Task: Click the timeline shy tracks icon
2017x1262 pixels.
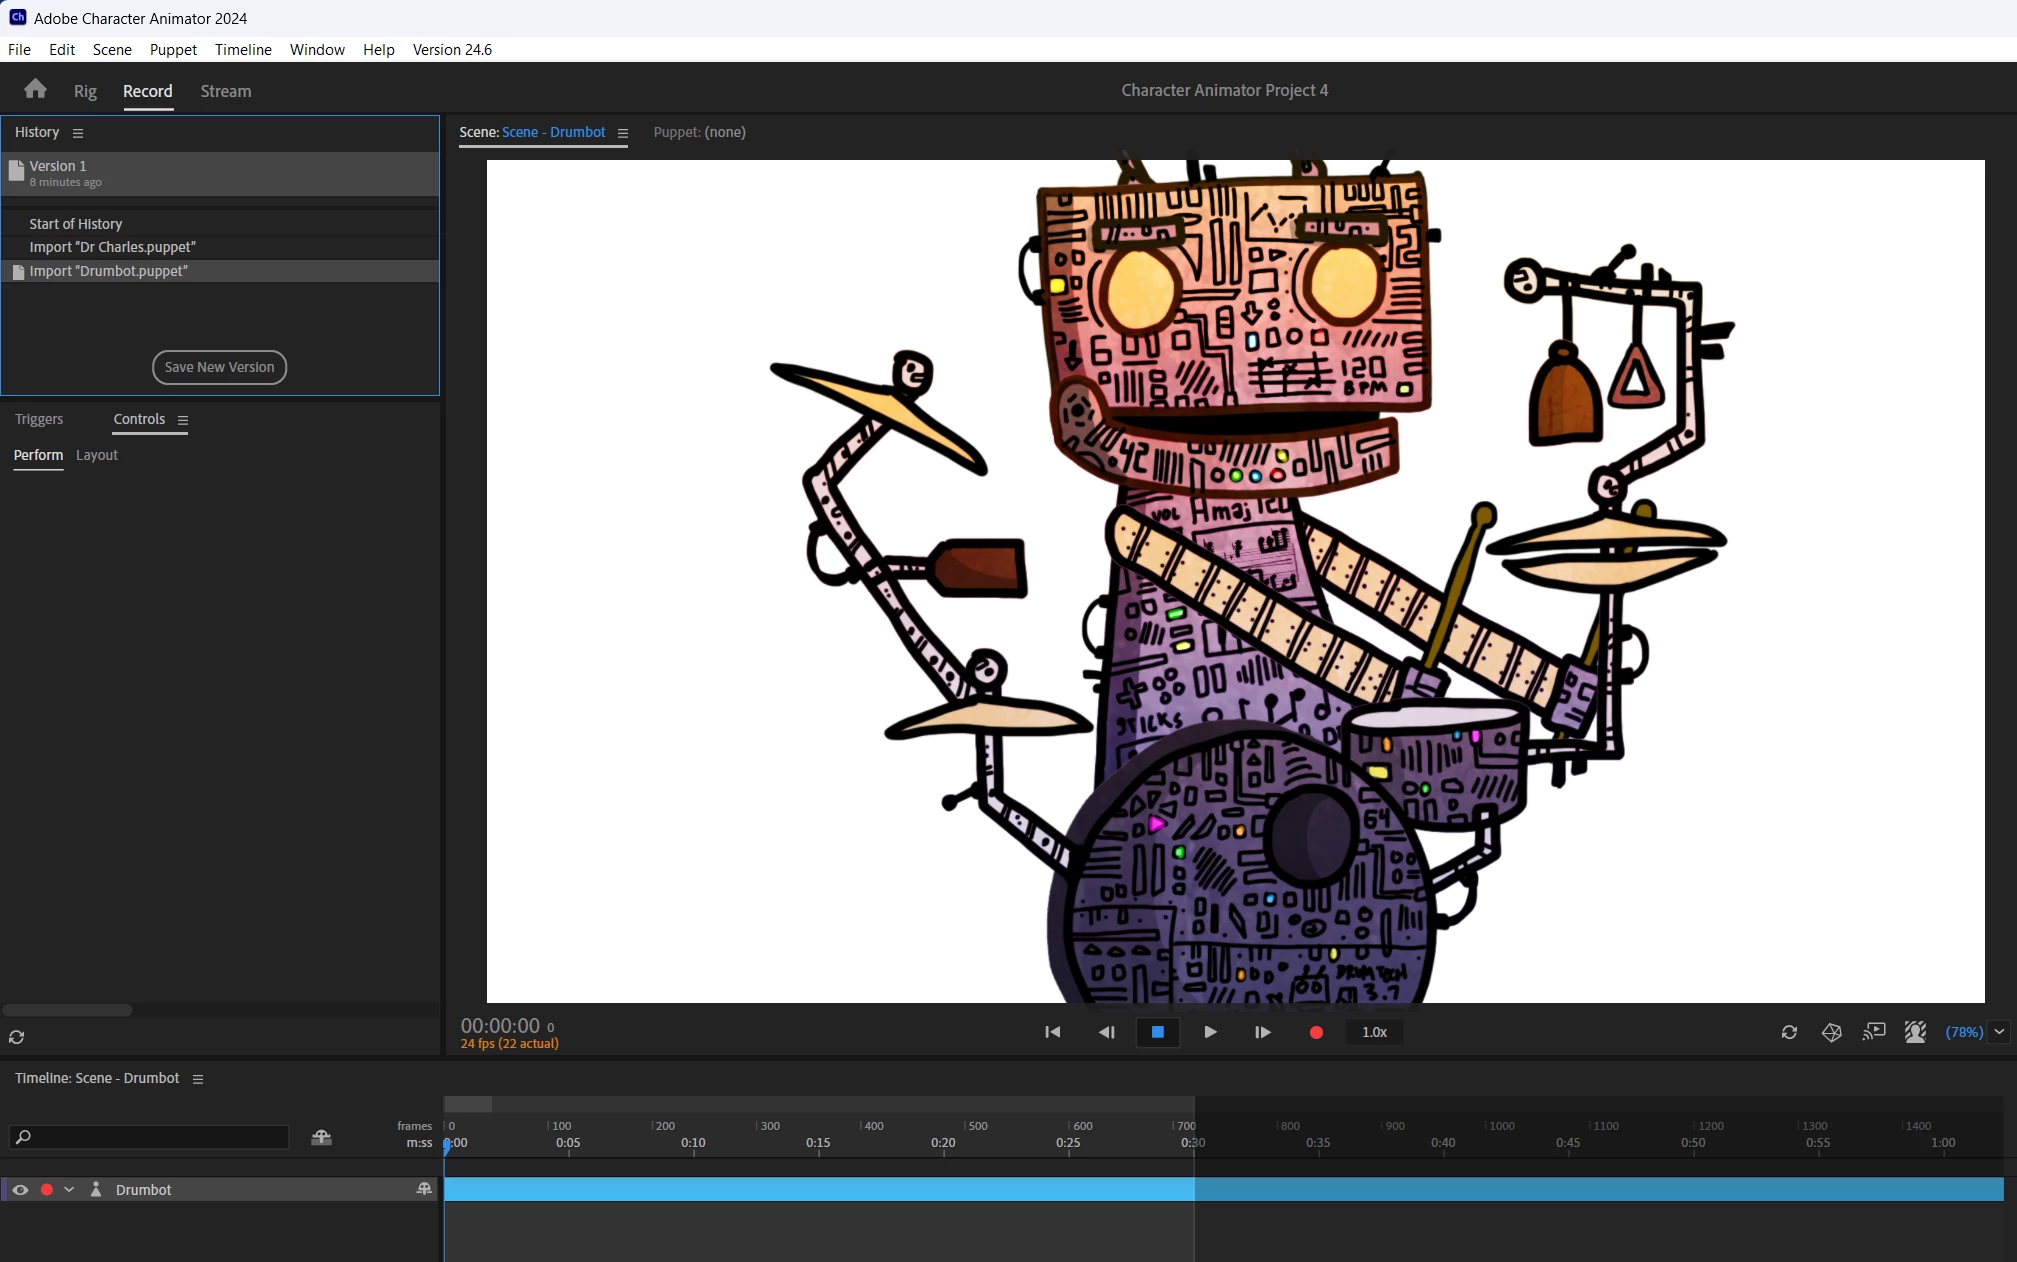Action: [321, 1137]
